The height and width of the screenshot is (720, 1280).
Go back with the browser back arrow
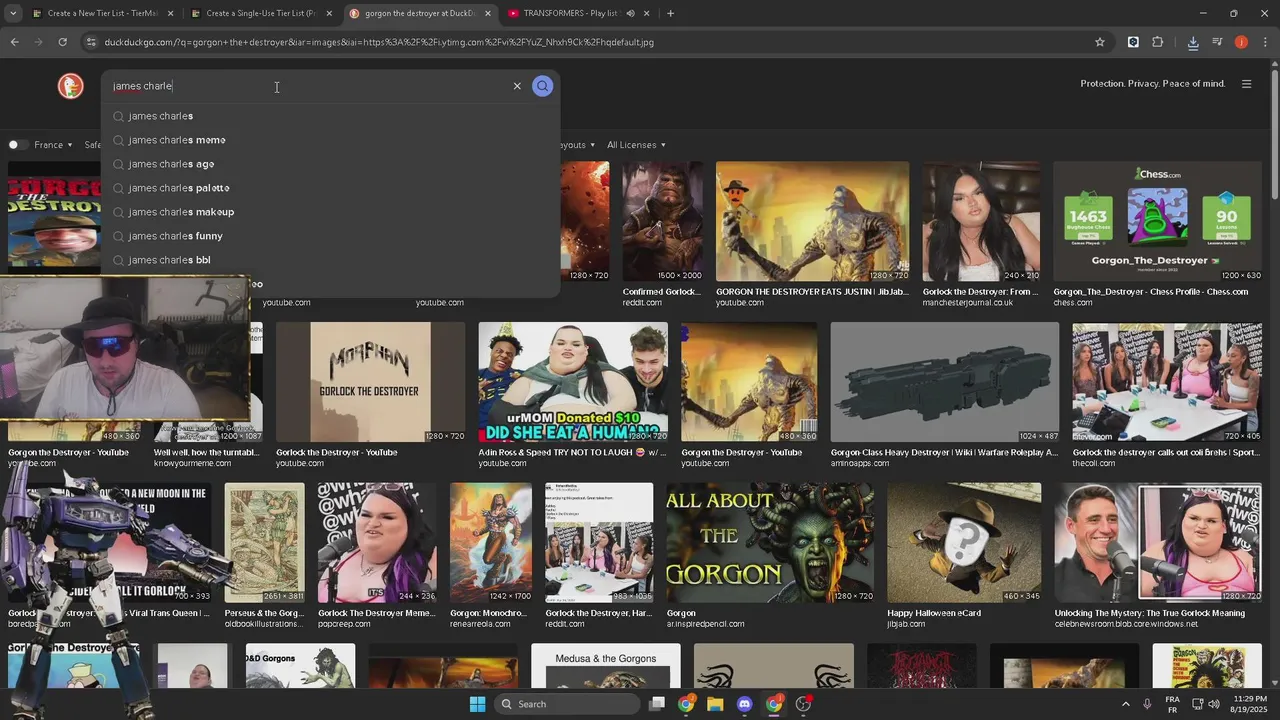point(14,42)
